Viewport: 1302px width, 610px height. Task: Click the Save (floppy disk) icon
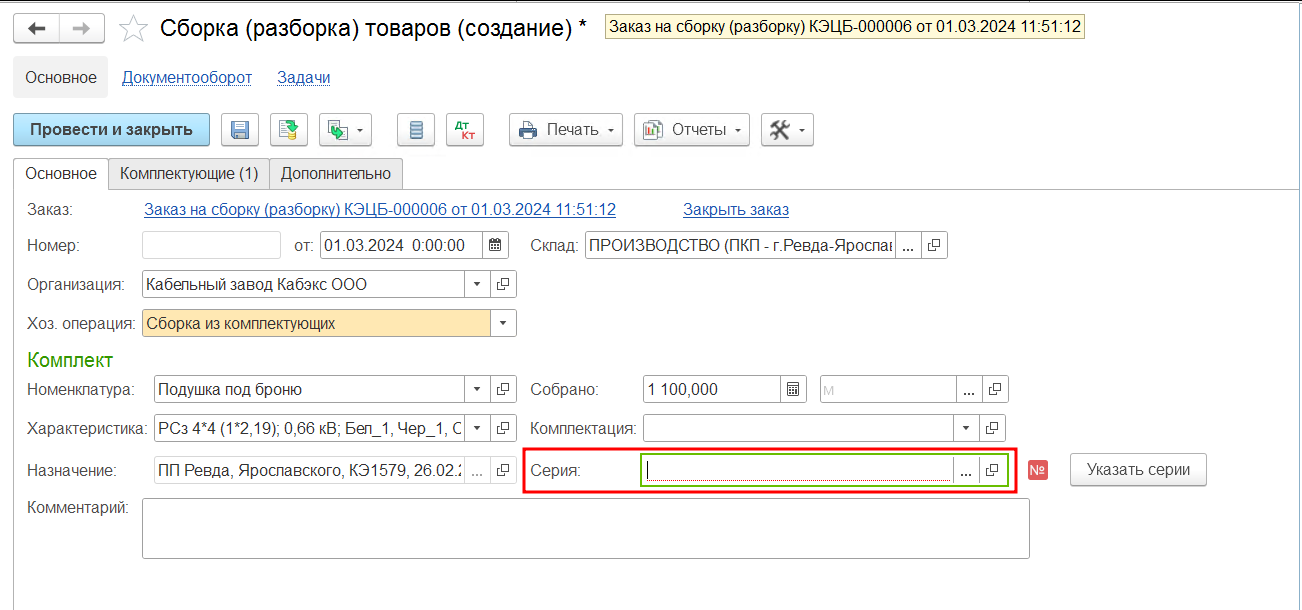coord(240,130)
